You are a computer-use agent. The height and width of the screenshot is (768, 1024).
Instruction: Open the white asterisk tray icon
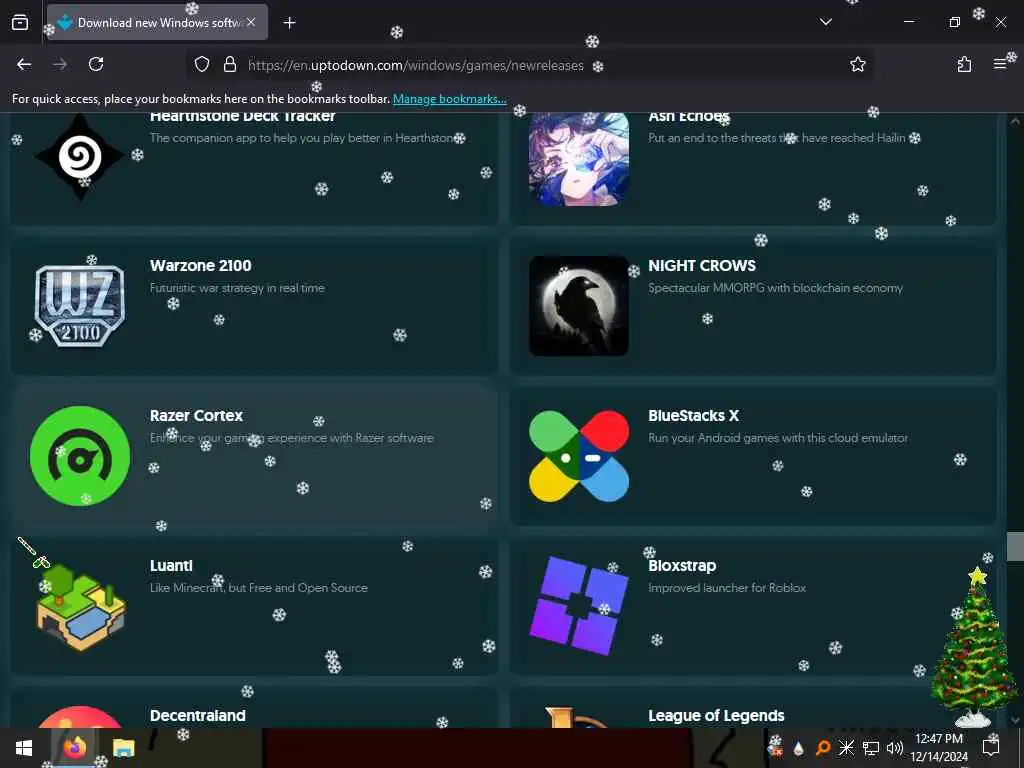coord(846,748)
